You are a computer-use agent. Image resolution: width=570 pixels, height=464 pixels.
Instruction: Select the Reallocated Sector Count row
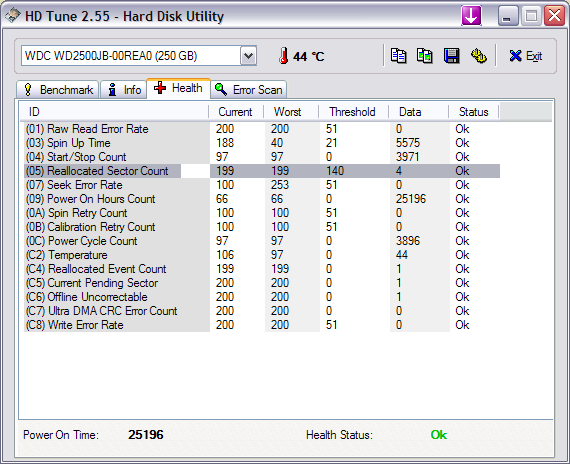tap(262, 171)
